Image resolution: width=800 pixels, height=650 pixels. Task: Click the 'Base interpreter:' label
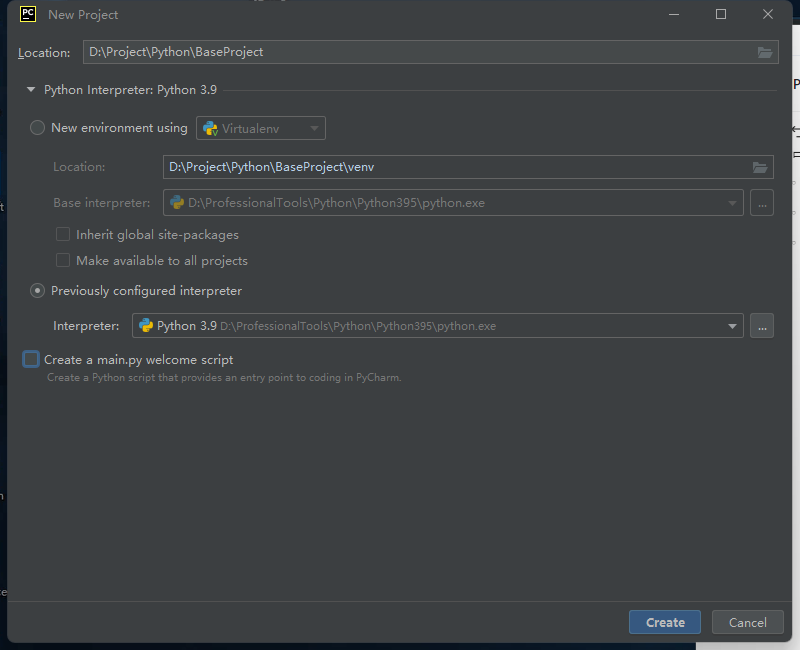click(x=102, y=203)
